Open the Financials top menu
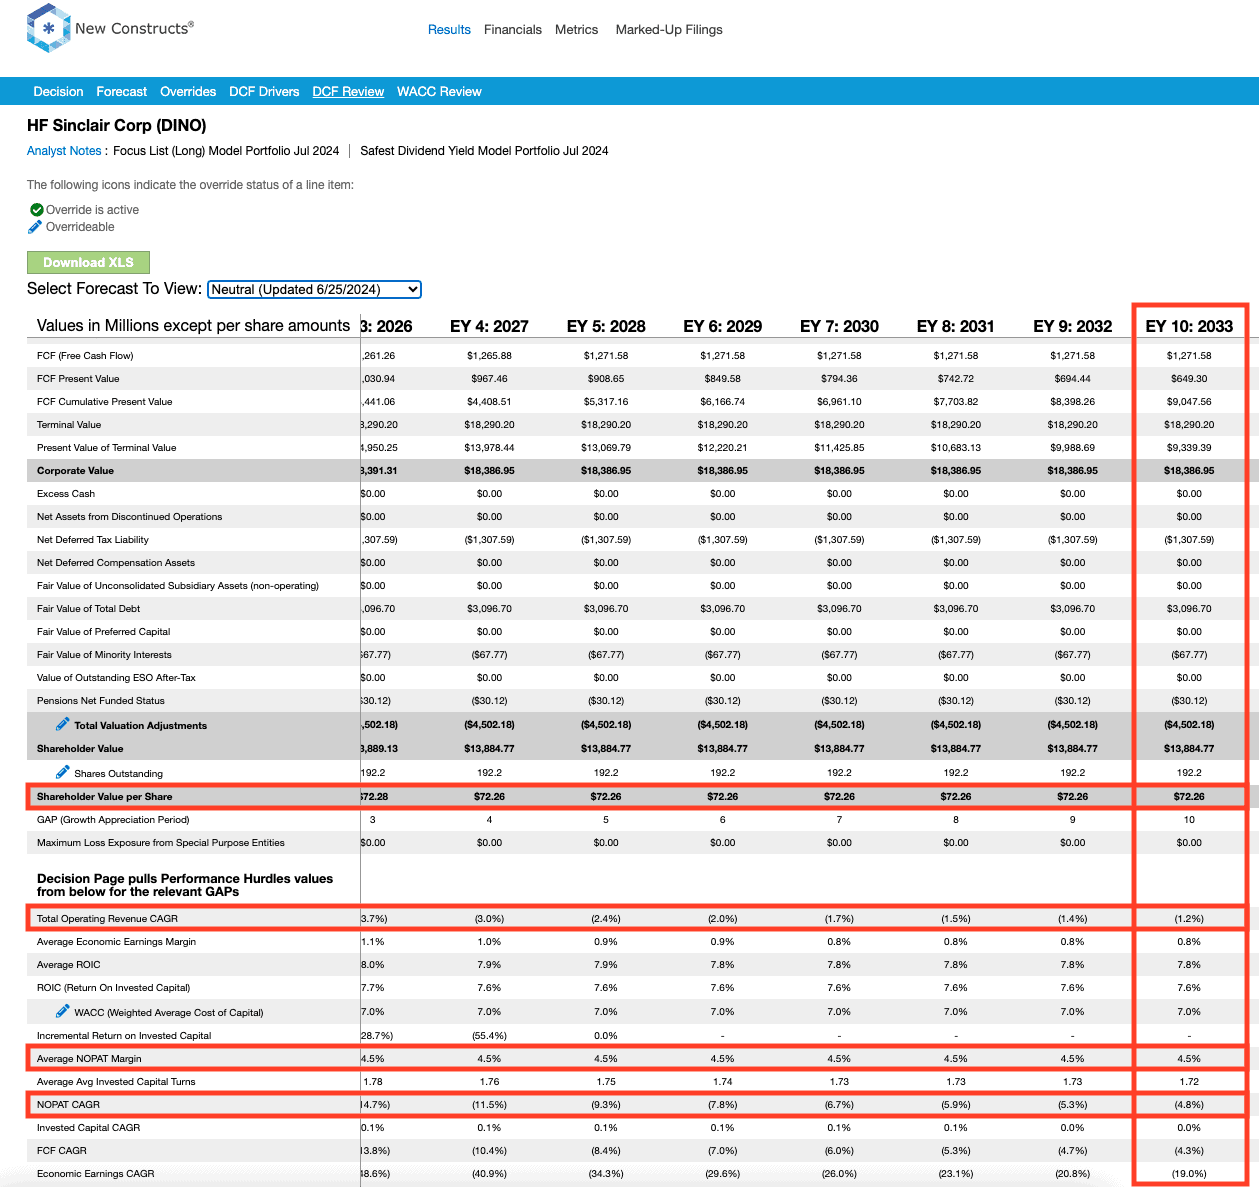1259x1187 pixels. [513, 30]
